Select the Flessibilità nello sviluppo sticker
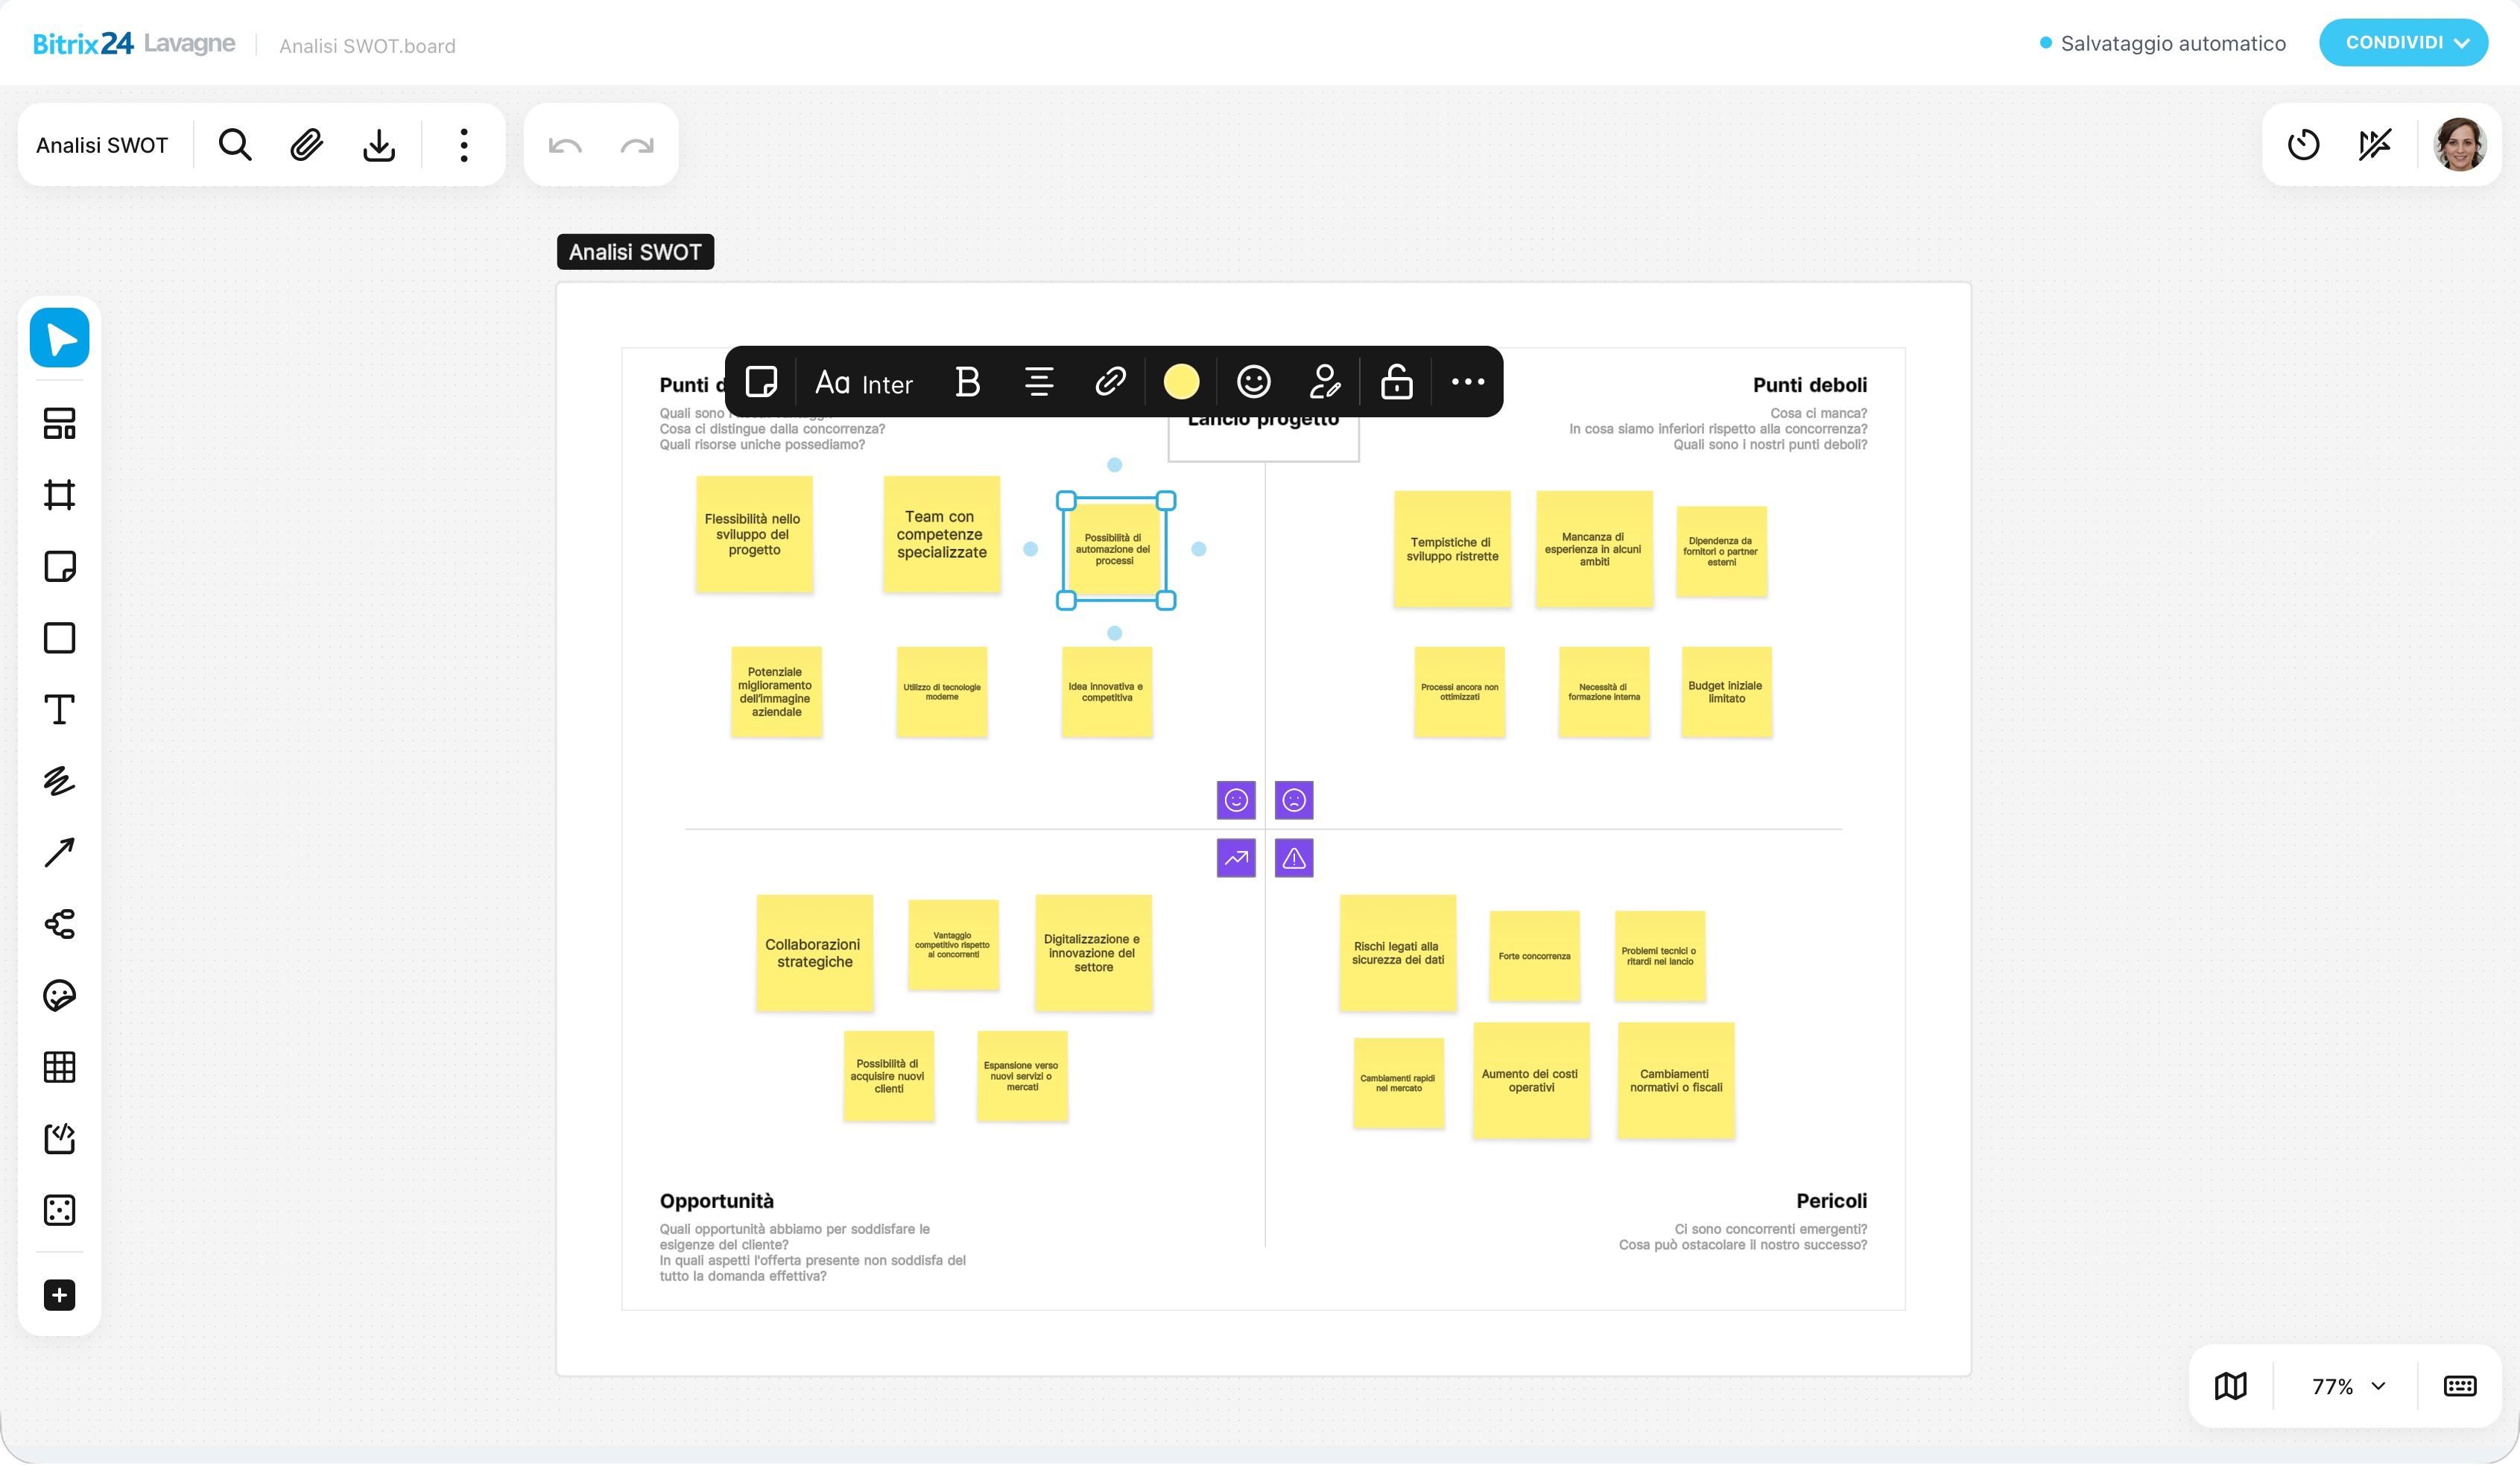 tap(754, 534)
